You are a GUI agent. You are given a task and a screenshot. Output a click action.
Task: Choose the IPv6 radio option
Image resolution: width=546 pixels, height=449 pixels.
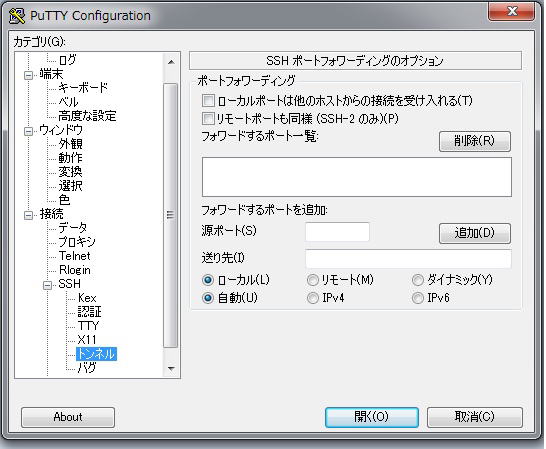tap(418, 298)
